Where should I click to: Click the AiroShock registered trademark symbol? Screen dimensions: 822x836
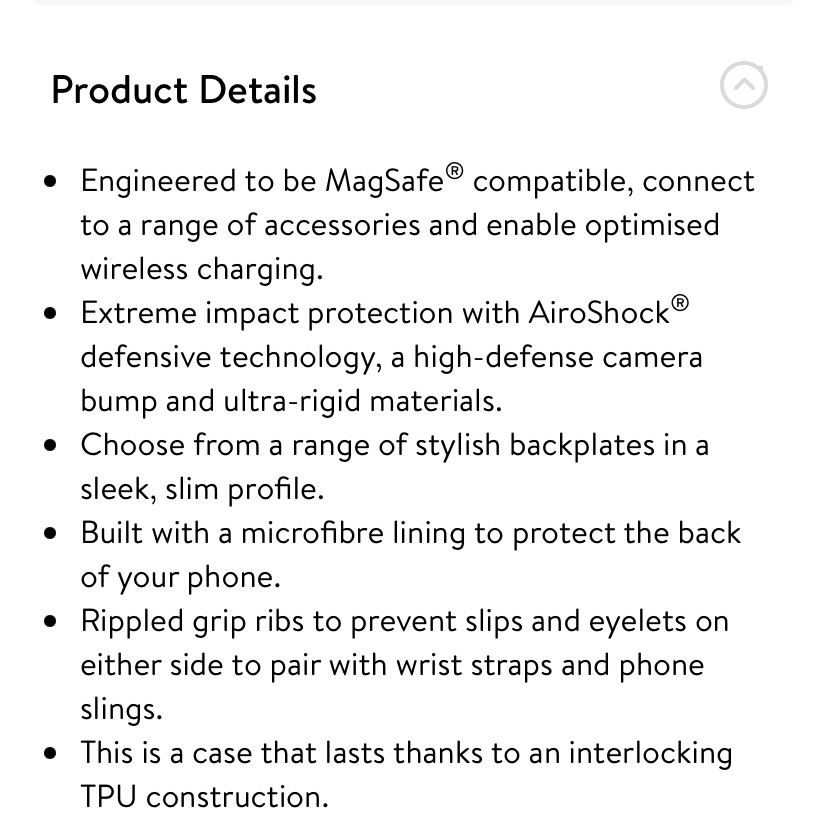[x=680, y=302]
